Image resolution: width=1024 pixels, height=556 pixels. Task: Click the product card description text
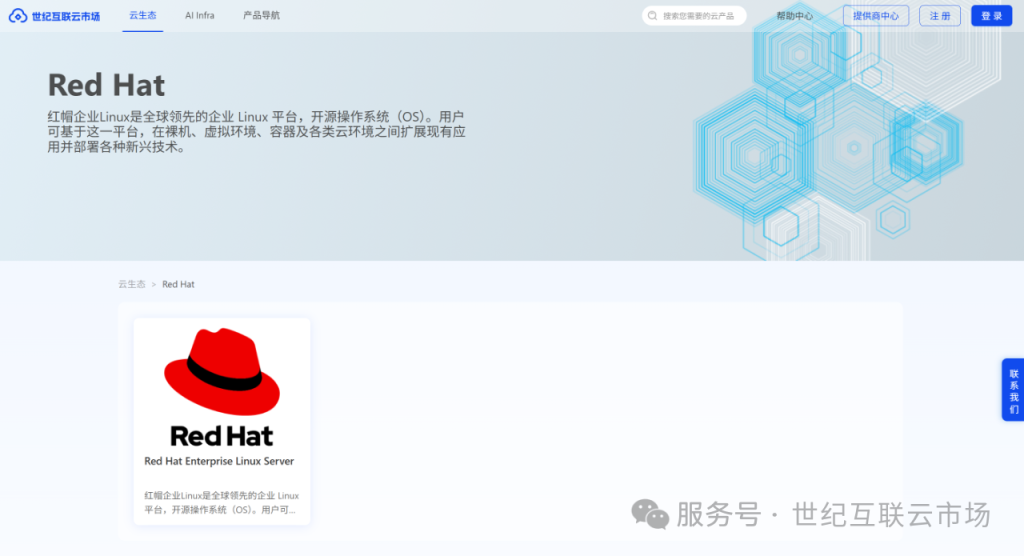tap(221, 502)
